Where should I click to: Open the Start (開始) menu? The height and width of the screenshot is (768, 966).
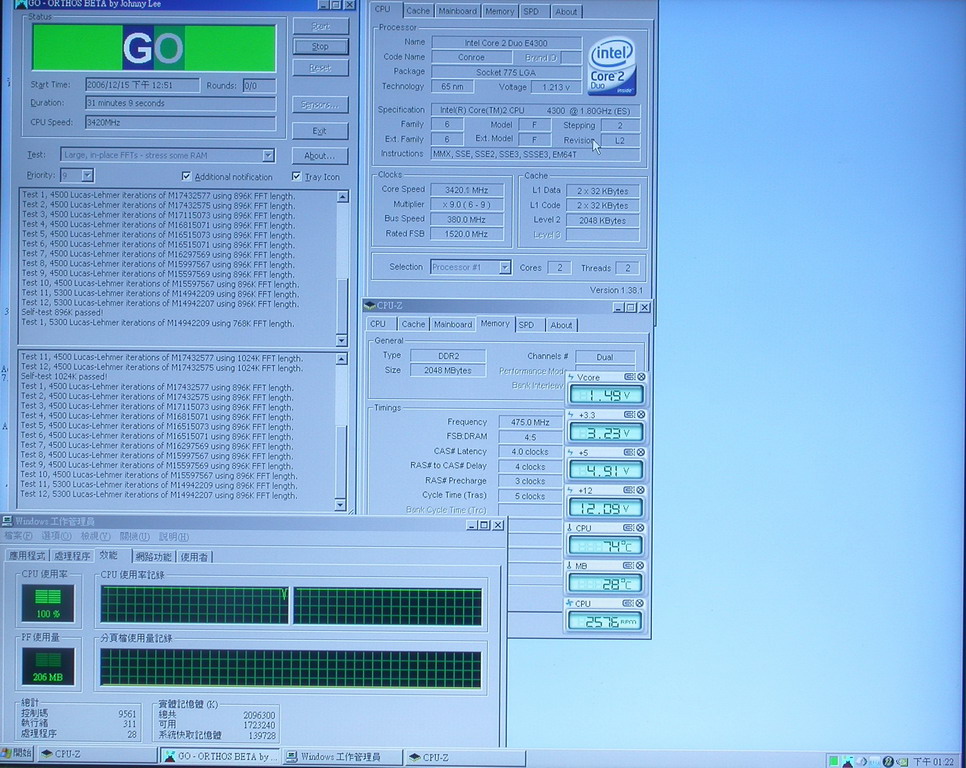click(17, 754)
